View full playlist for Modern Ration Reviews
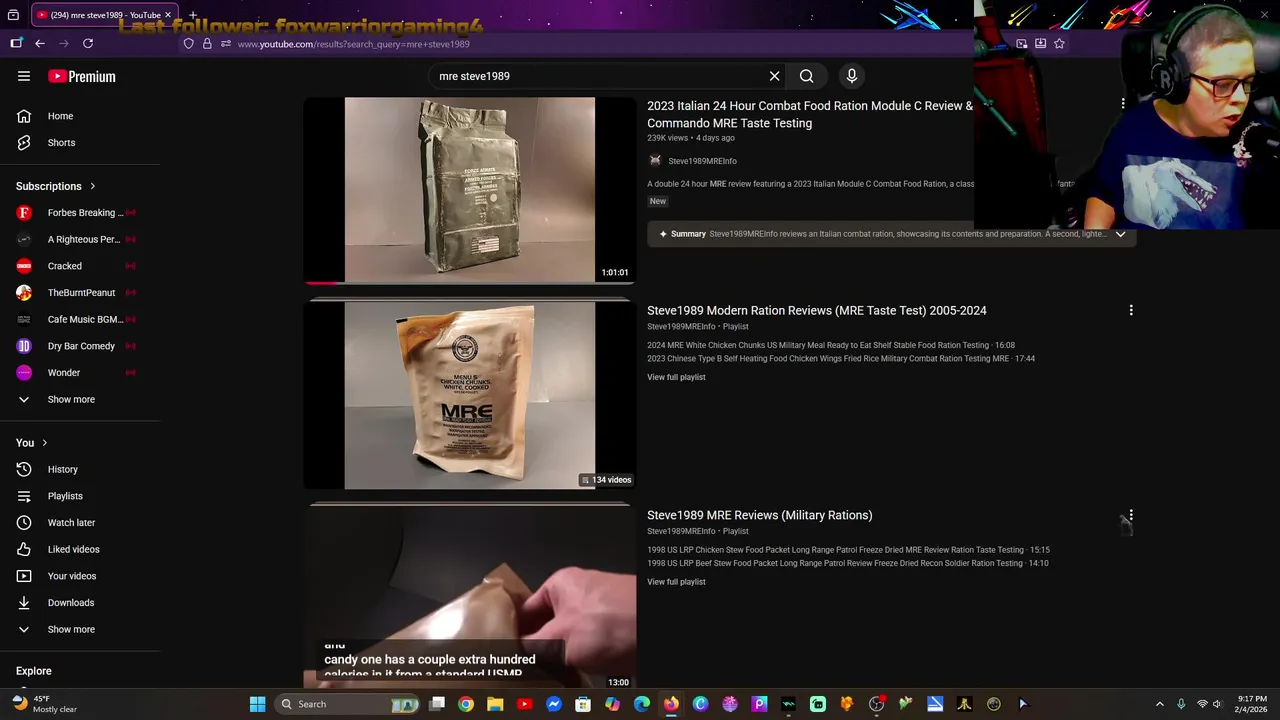Image resolution: width=1280 pixels, height=720 pixels. [676, 377]
